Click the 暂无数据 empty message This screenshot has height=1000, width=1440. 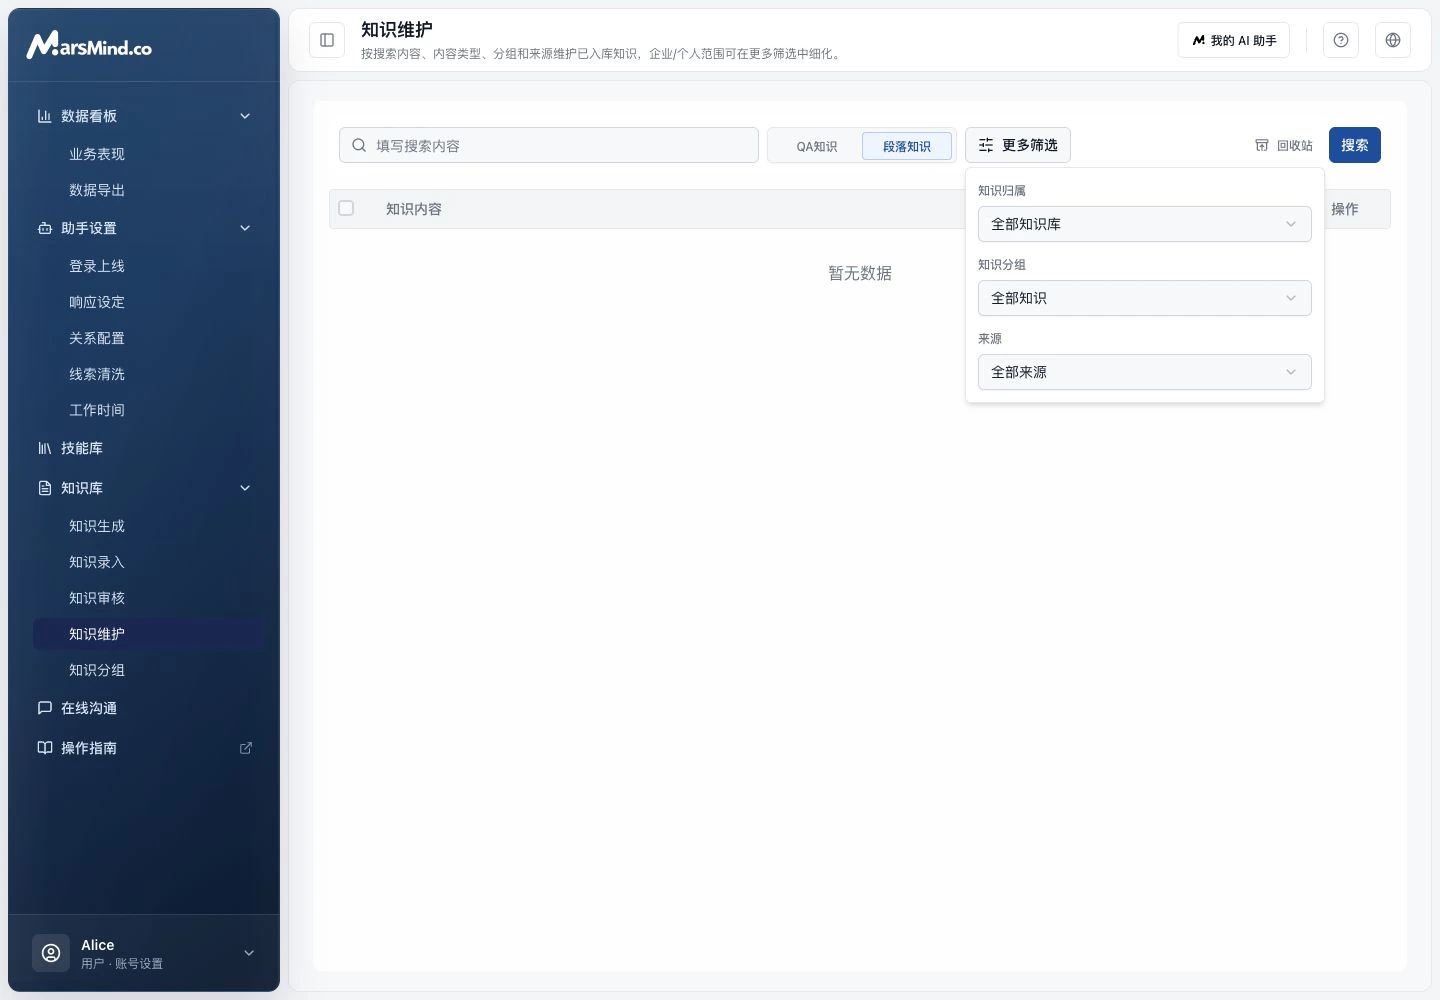click(860, 273)
